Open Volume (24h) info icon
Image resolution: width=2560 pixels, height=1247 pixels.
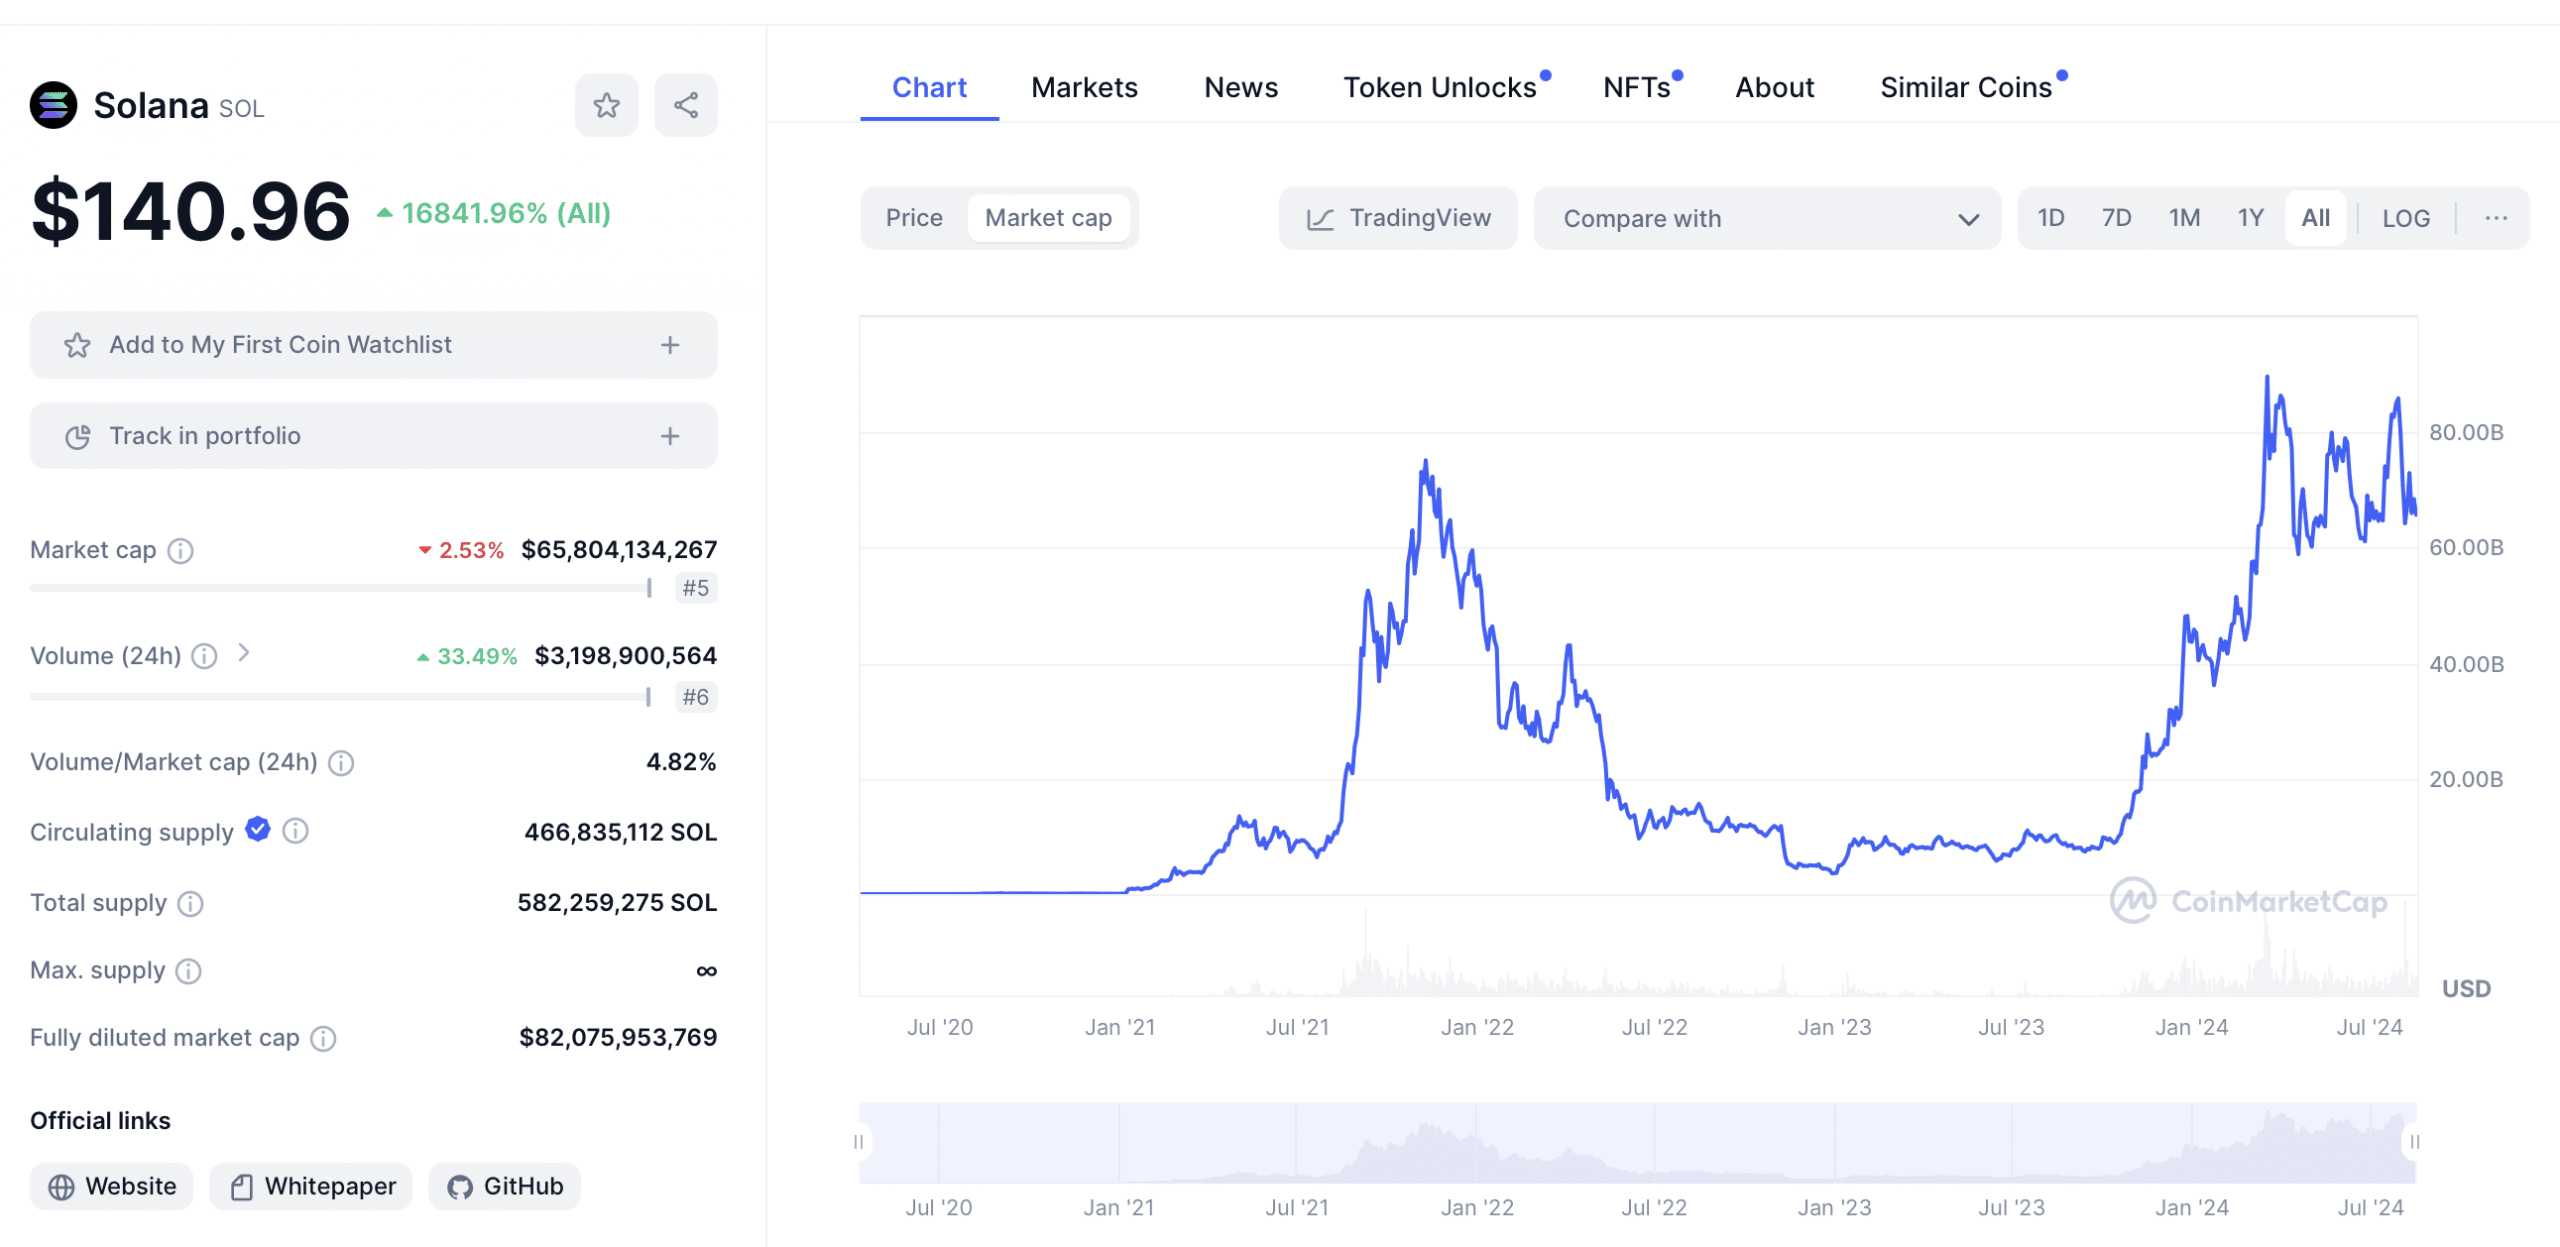pyautogui.click(x=205, y=656)
